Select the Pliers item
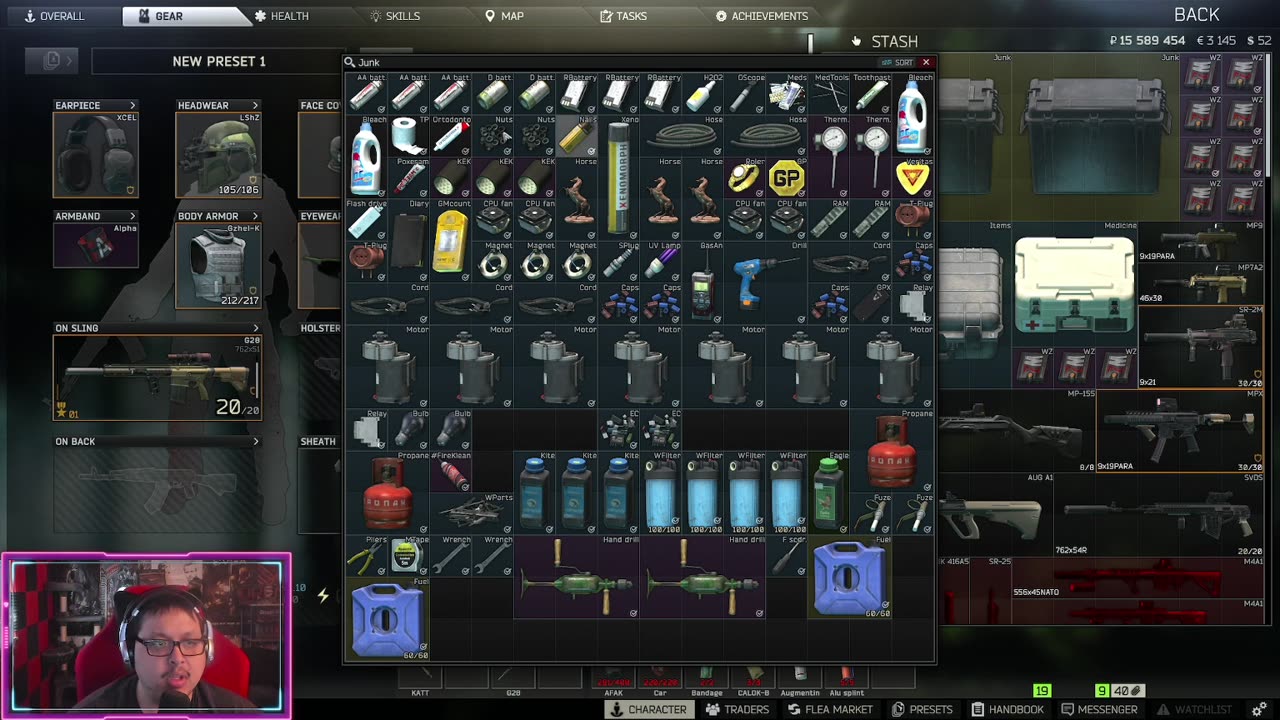Viewport: 1280px width, 720px height. click(x=367, y=556)
